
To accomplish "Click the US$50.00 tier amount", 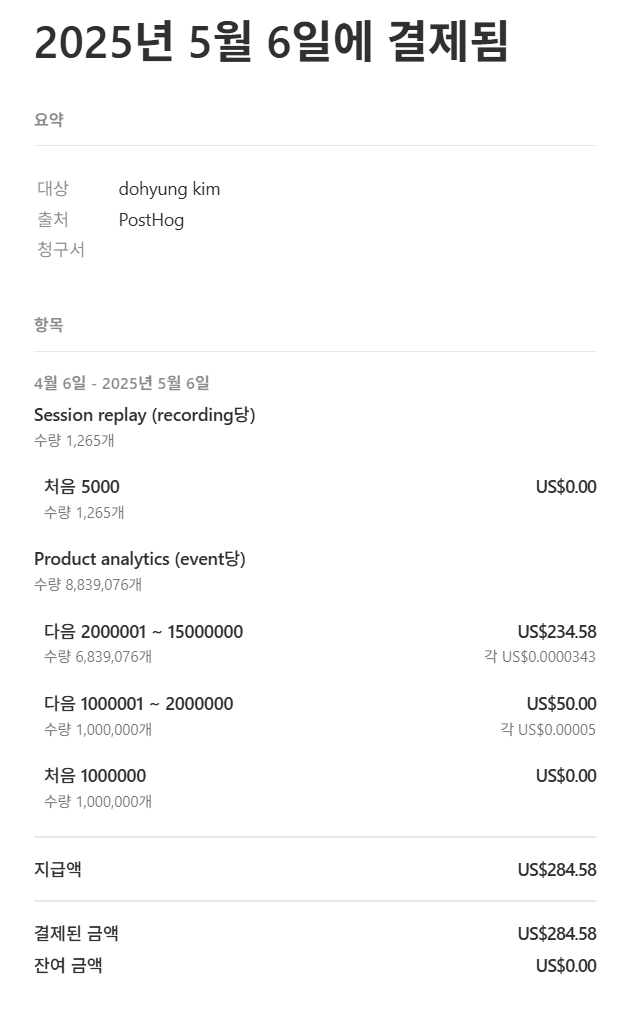I will pos(562,704).
